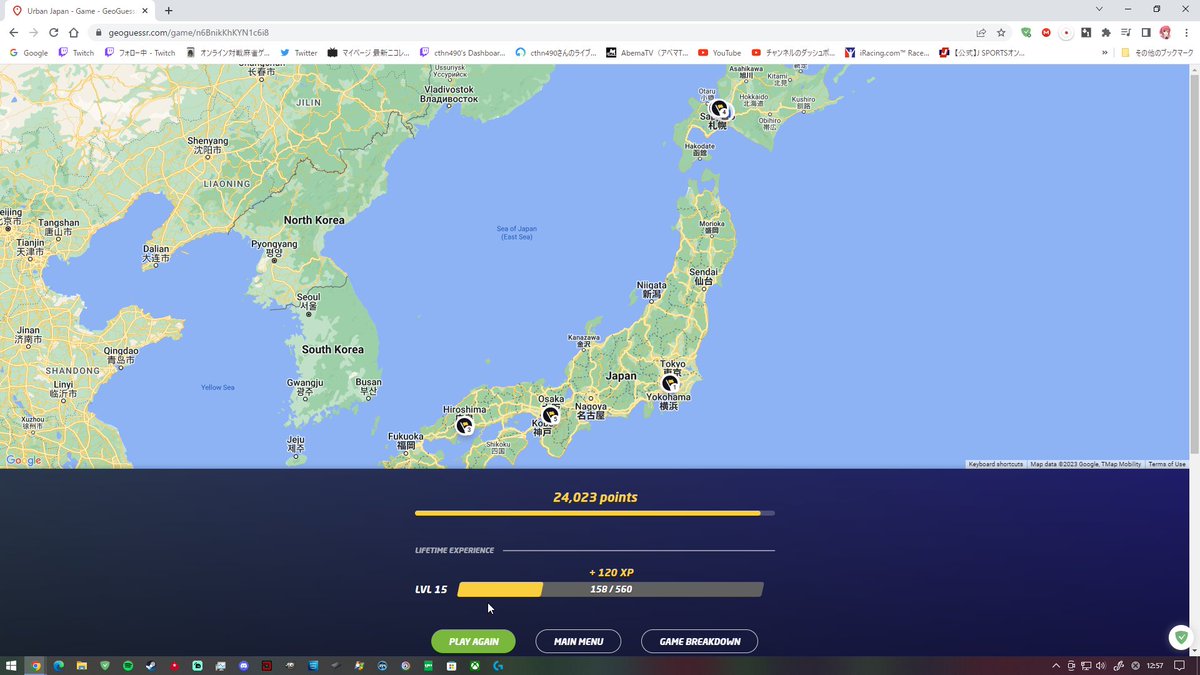Click the Busan label on map
Viewport: 1200px width, 675px height.
click(369, 387)
